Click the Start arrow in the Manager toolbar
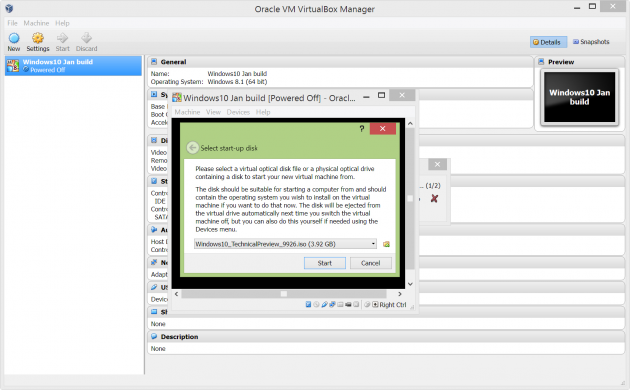The height and width of the screenshot is (390, 630). (62, 42)
